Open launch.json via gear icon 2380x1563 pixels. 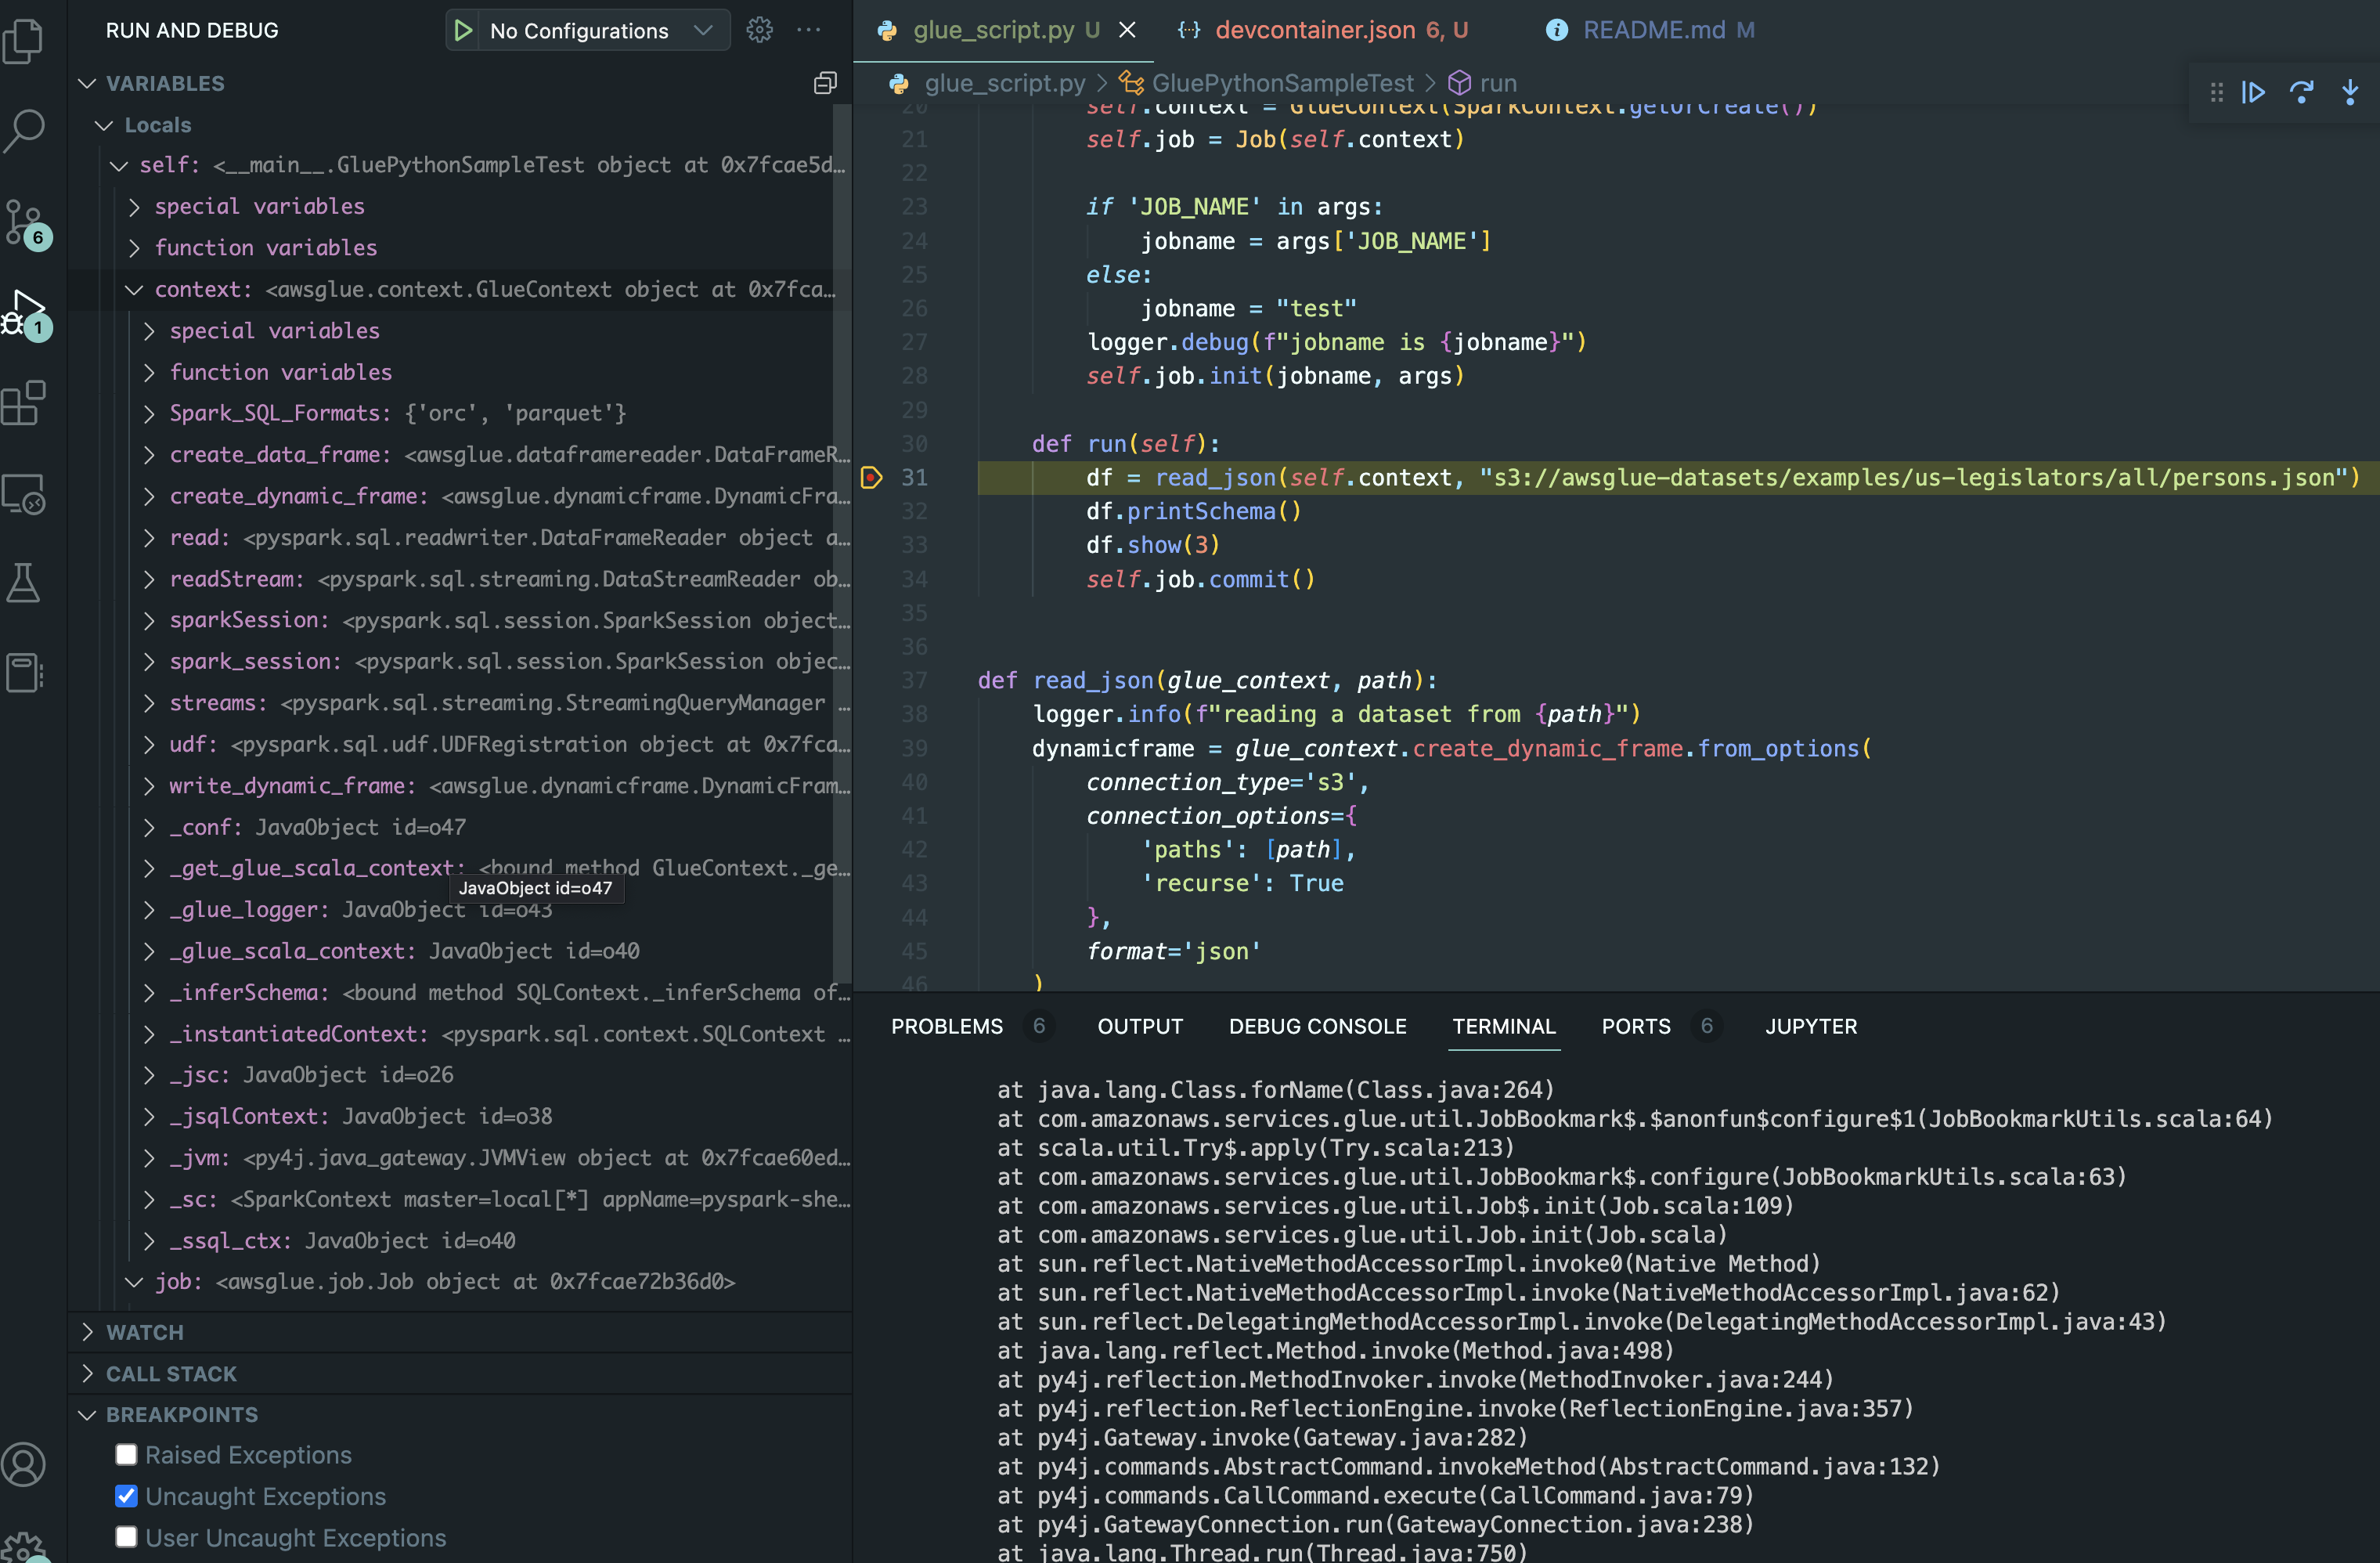click(759, 30)
